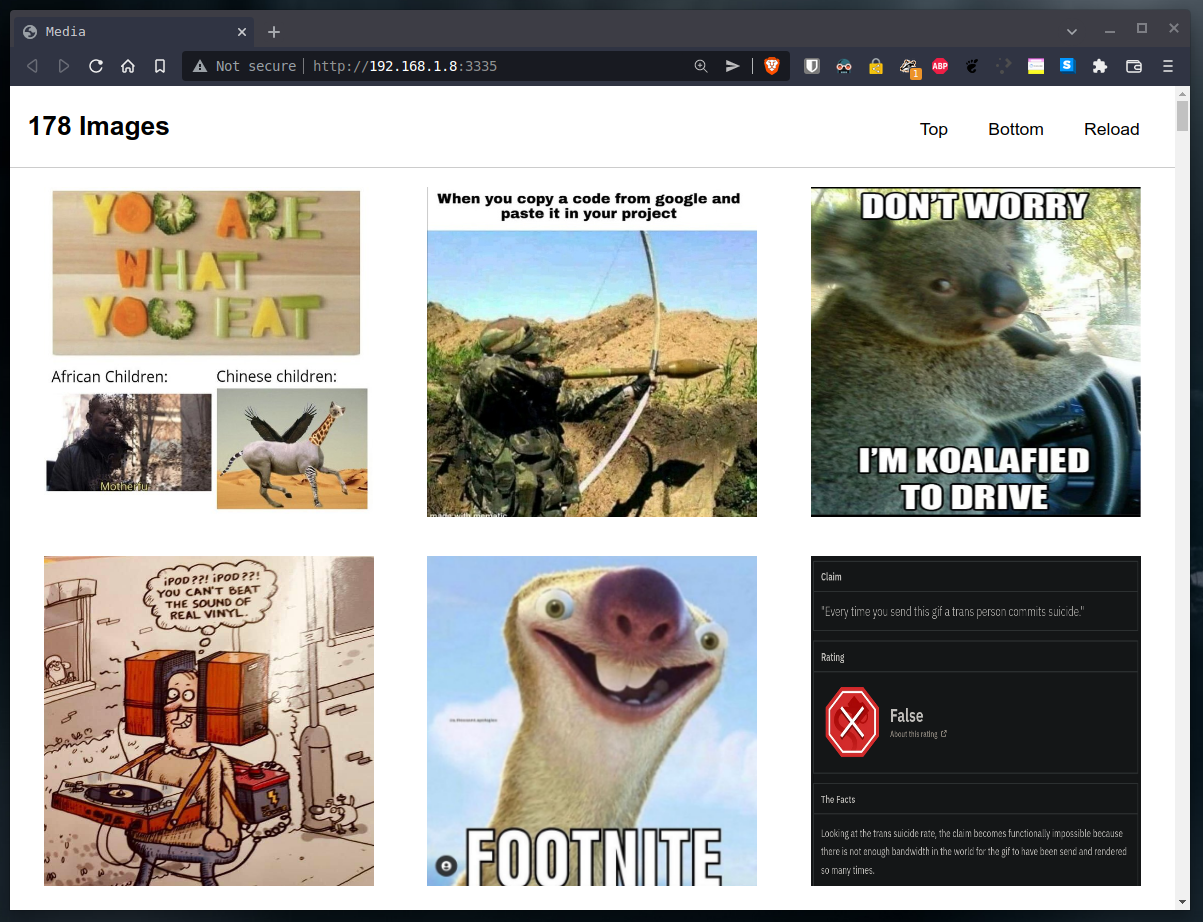Open the tab search dropdown chevron
The width and height of the screenshot is (1203, 922).
[x=1072, y=31]
